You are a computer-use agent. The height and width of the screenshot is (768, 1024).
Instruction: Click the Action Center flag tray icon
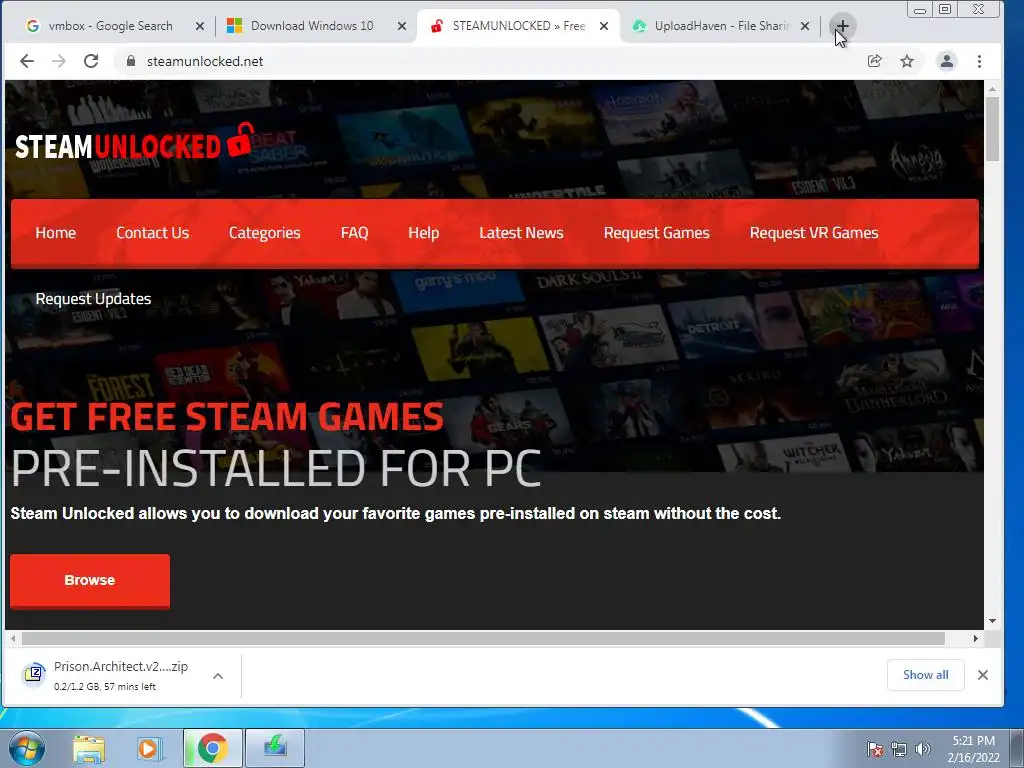point(874,749)
